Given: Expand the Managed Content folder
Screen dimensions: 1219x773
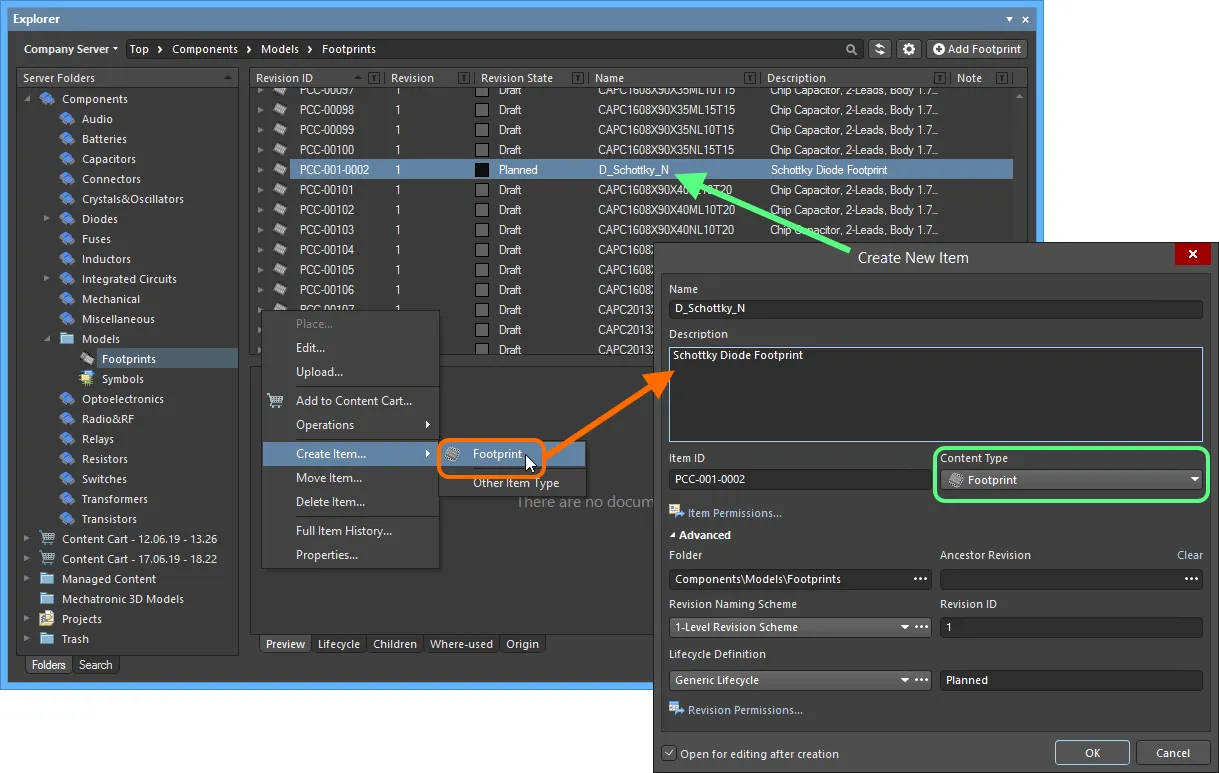Looking at the screenshot, I should click(26, 579).
